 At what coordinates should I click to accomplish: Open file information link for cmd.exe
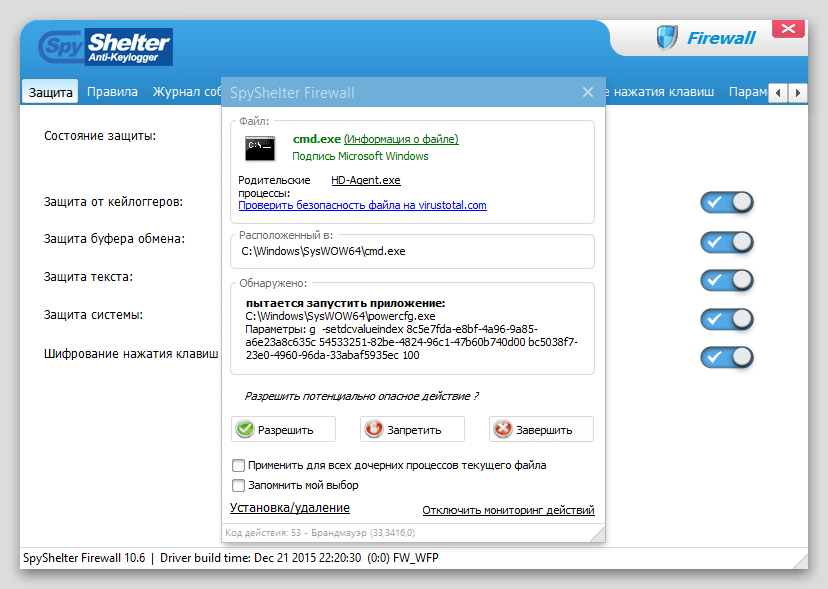[x=401, y=139]
